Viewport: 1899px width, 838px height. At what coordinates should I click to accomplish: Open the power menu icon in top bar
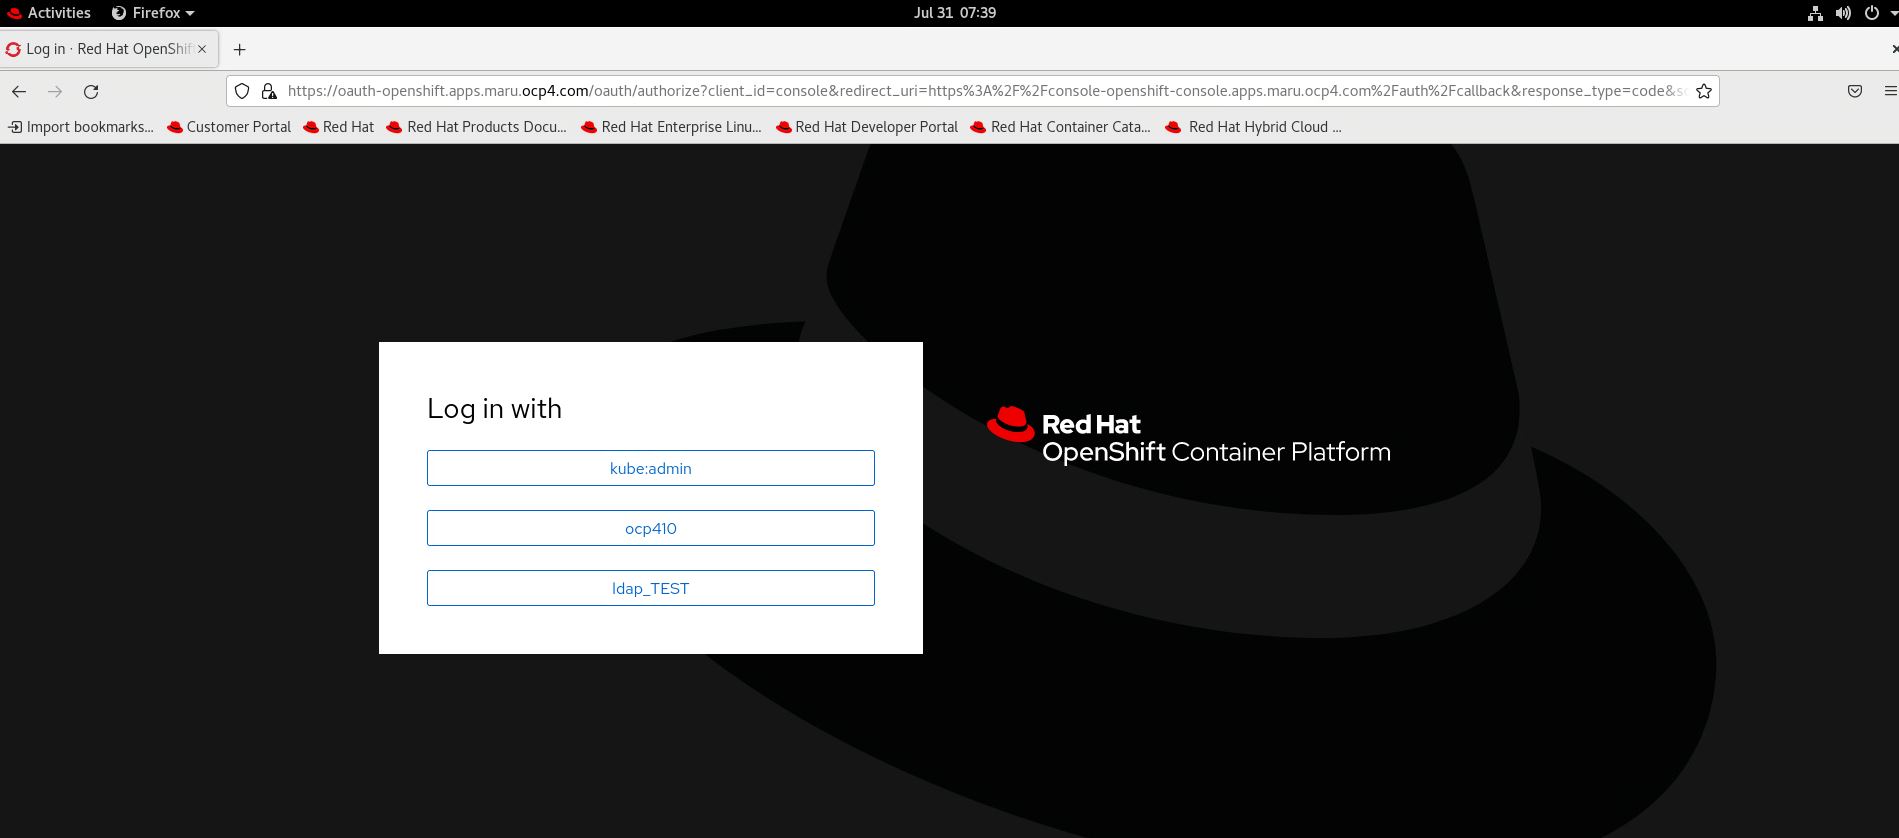(1872, 13)
